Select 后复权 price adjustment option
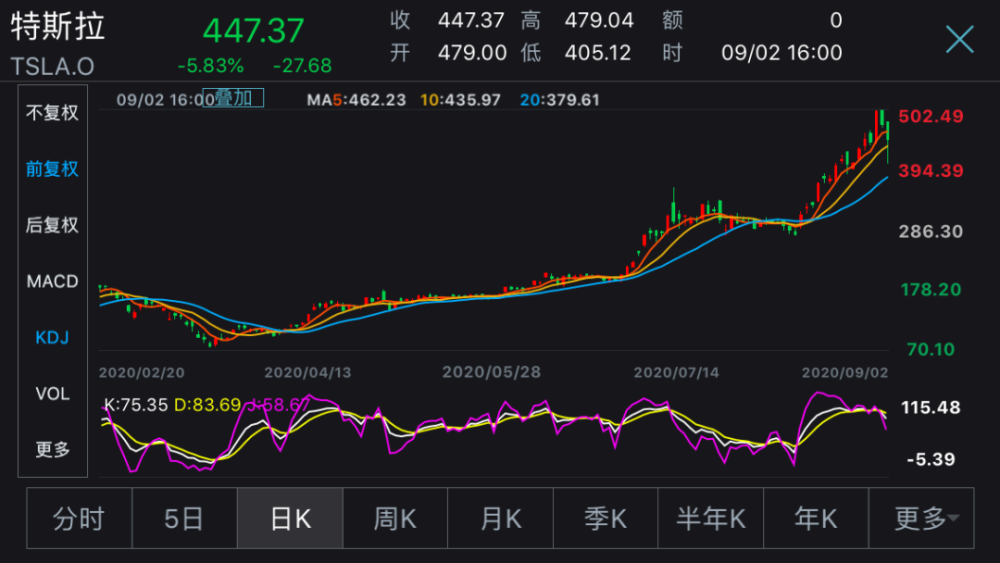Viewport: 1000px width, 563px height. tap(52, 225)
